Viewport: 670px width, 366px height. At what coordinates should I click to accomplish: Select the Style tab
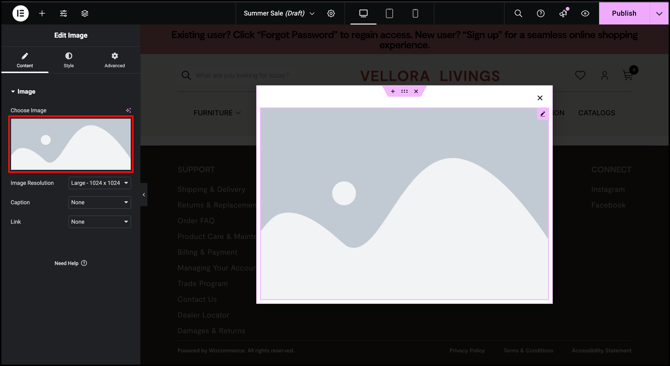(69, 60)
